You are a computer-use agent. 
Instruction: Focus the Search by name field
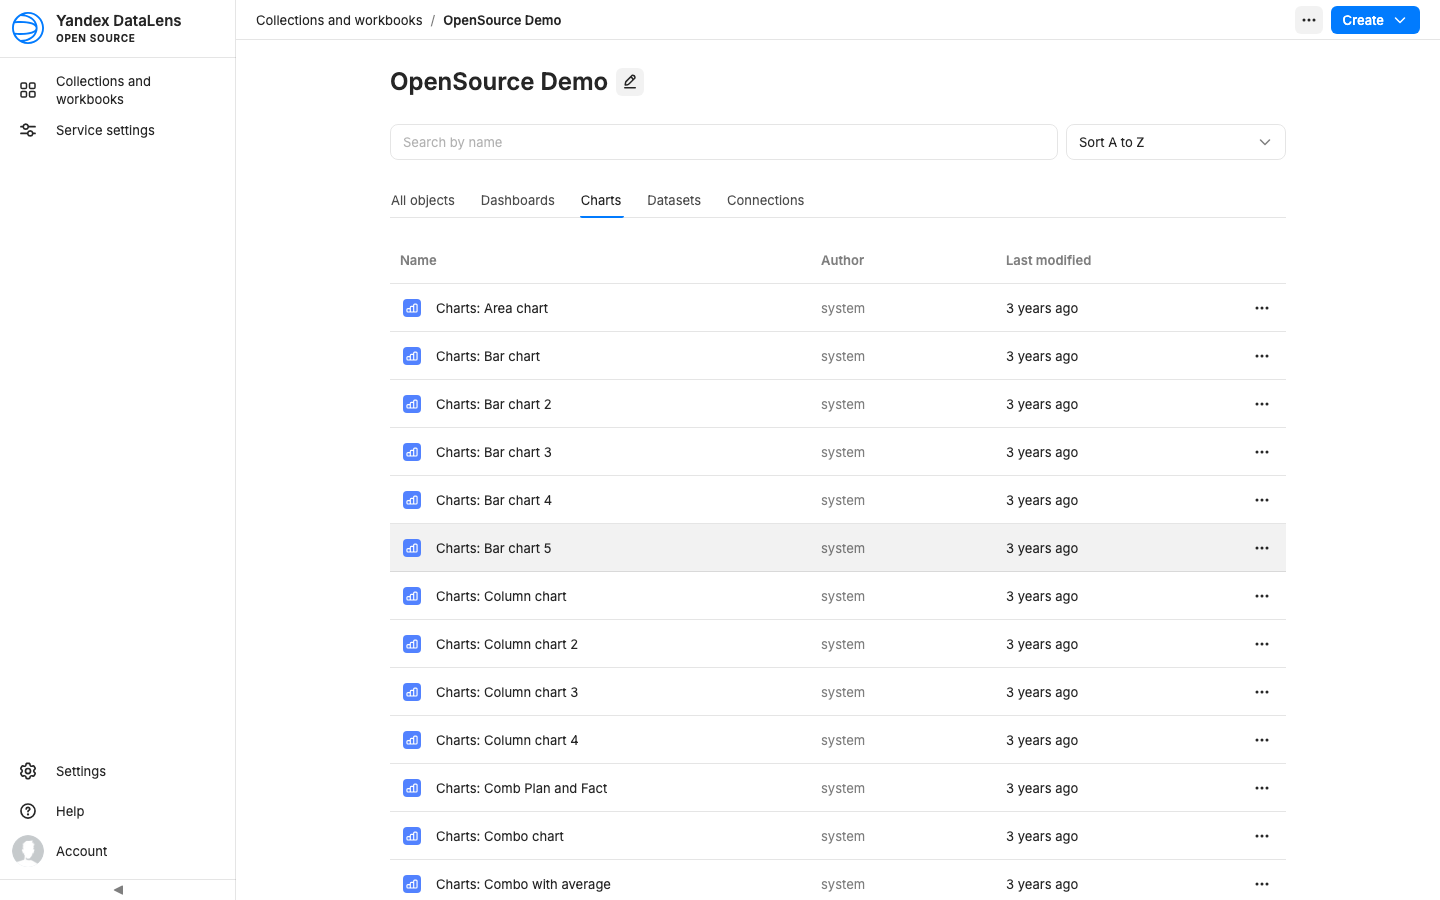(x=724, y=142)
